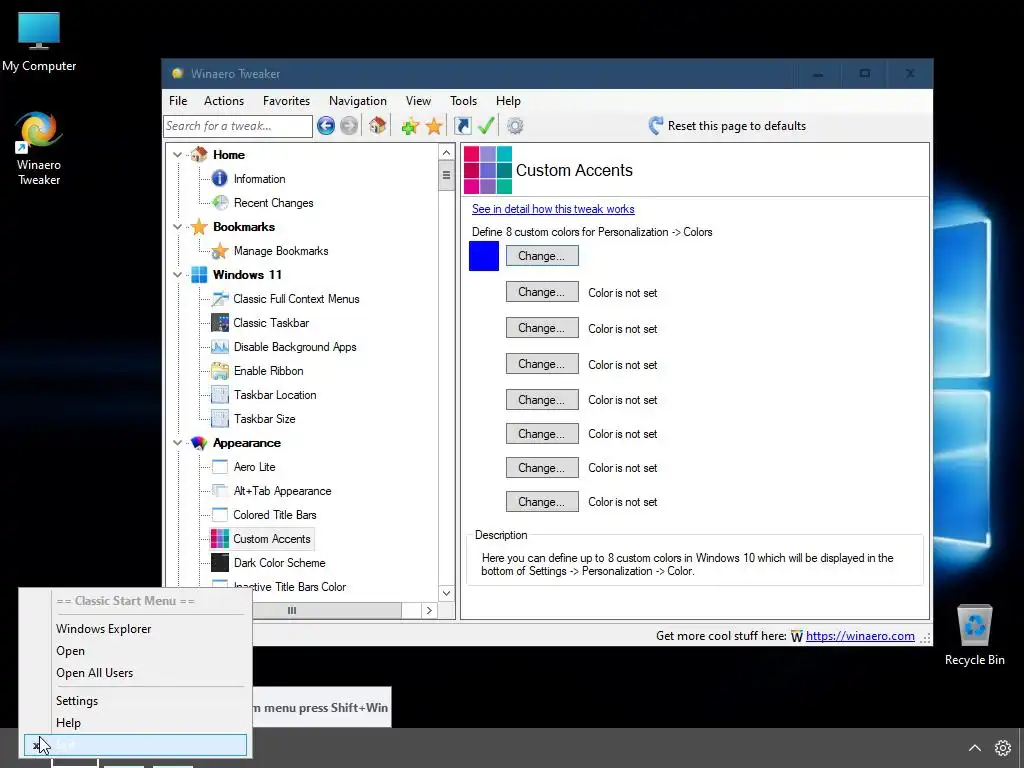Open the Navigation menu

358,101
